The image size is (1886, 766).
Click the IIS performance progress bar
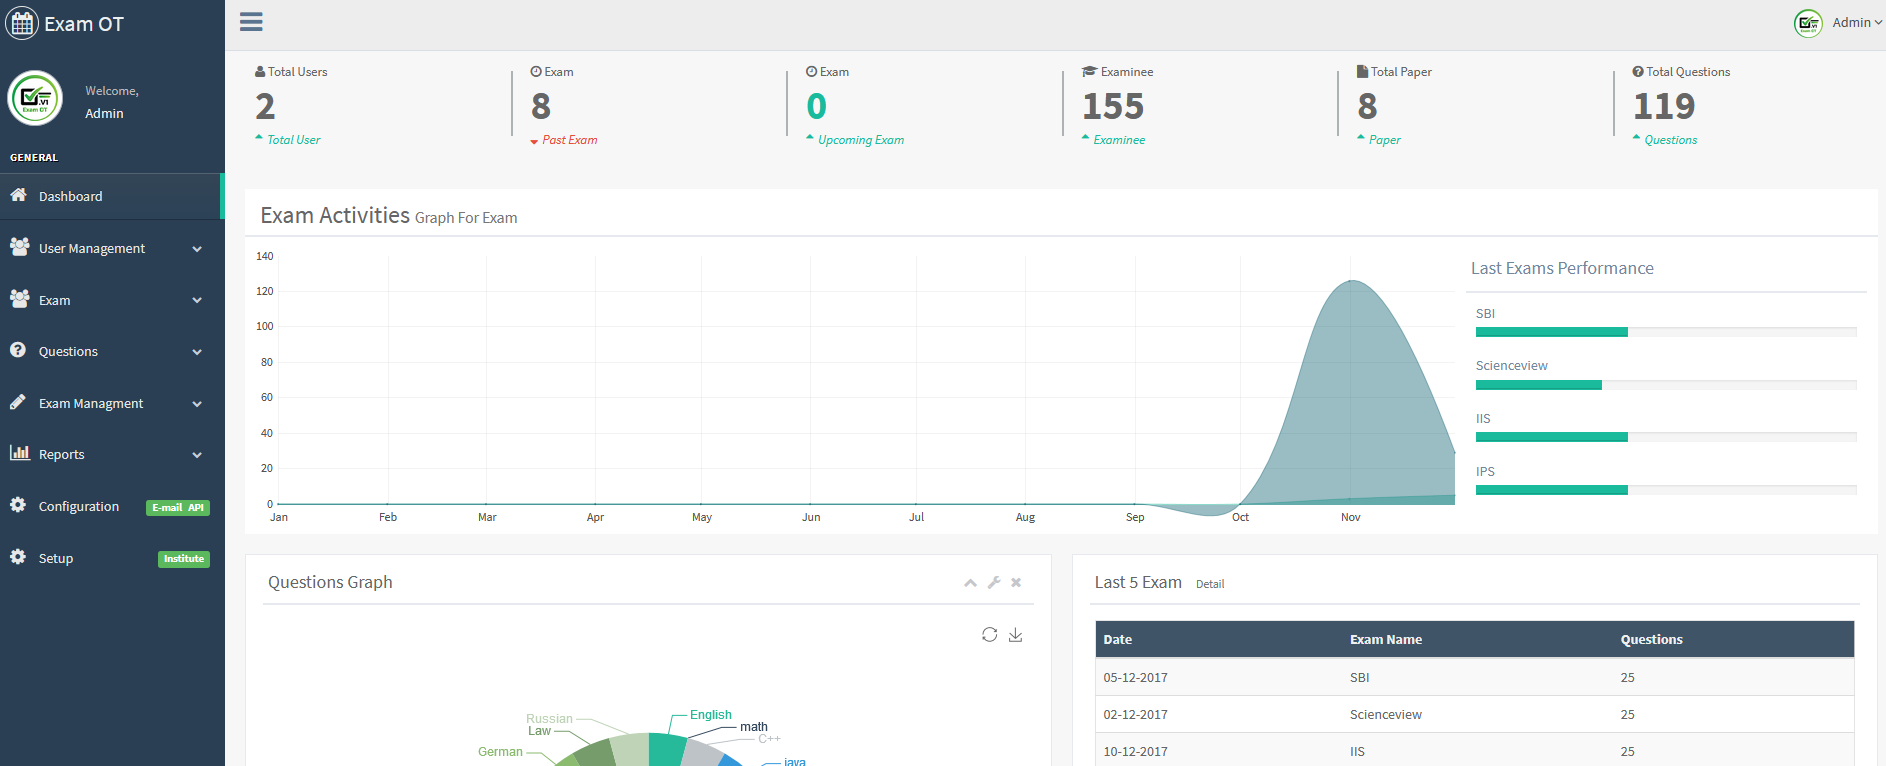[x=1666, y=437]
